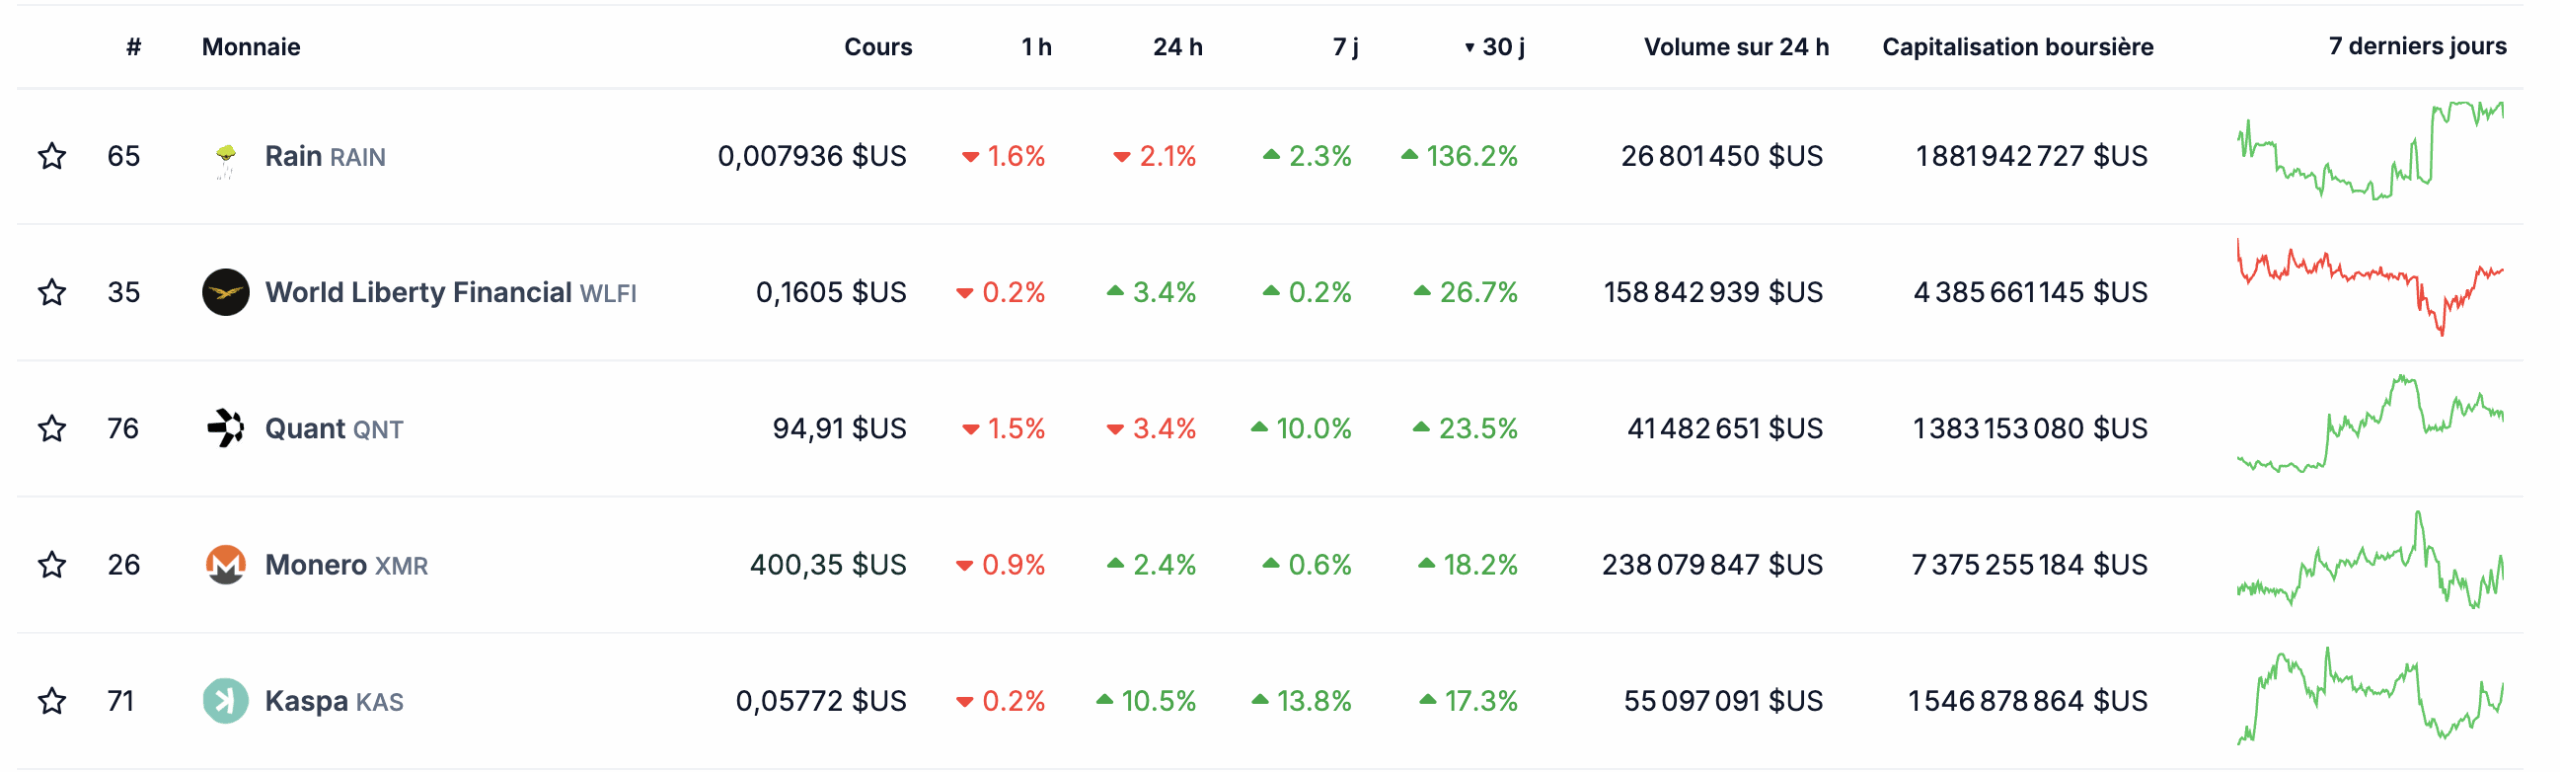2560x772 pixels.
Task: Click the Monero coin logo icon
Action: tap(226, 565)
